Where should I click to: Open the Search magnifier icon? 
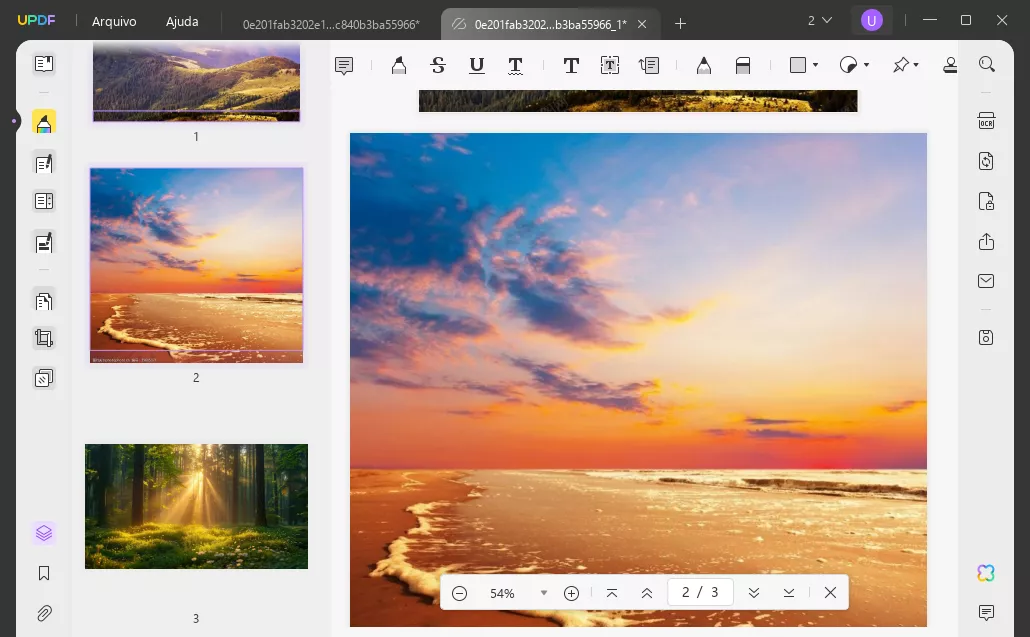point(987,64)
